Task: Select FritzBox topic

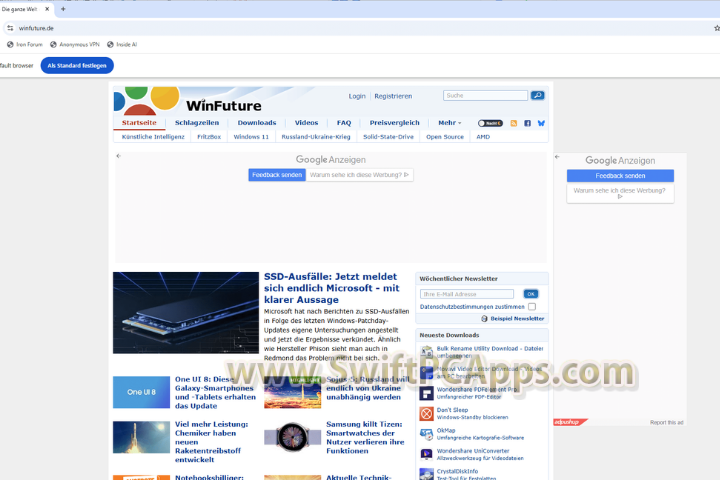Action: pyautogui.click(x=209, y=137)
